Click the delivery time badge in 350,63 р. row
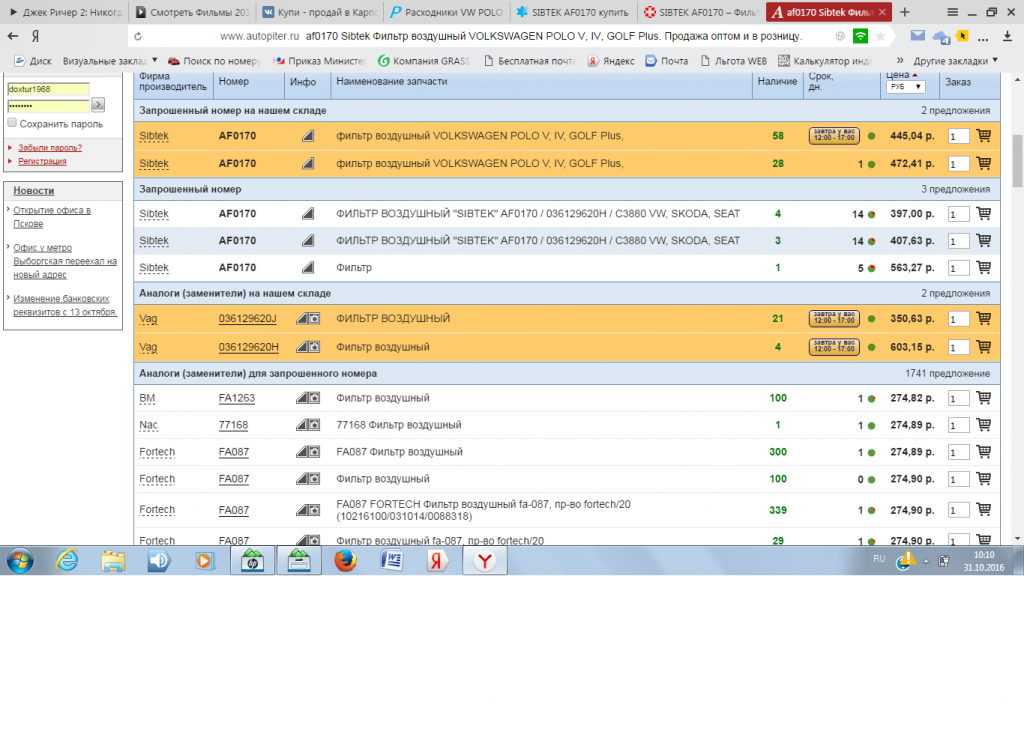Screen dimensions: 1024x752 click(x=834, y=319)
